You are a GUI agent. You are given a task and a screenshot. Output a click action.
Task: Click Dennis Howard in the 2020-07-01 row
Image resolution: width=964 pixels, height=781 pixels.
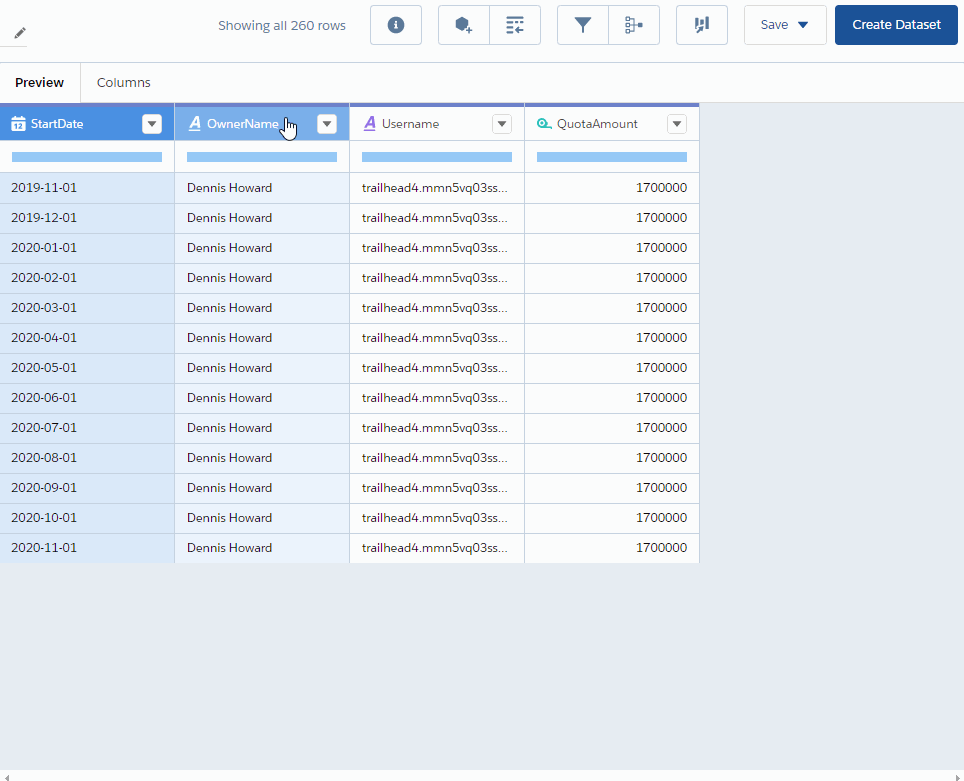click(262, 427)
